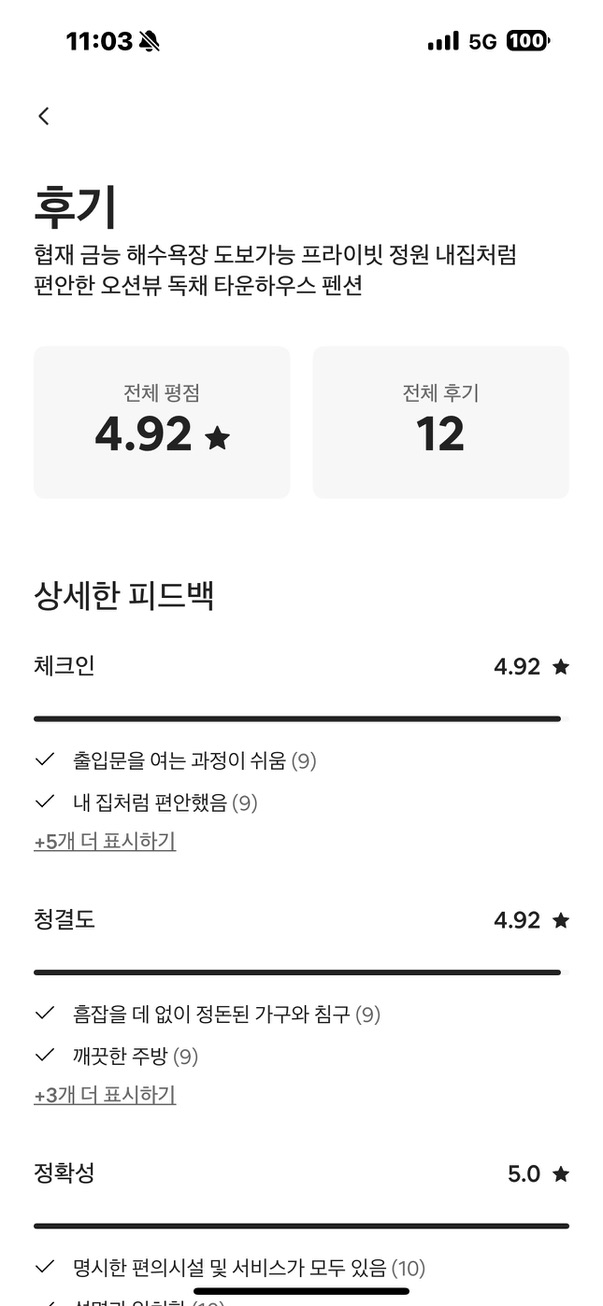
Task: Tap the star beside 정확성 rating
Action: pyautogui.click(x=560, y=1174)
